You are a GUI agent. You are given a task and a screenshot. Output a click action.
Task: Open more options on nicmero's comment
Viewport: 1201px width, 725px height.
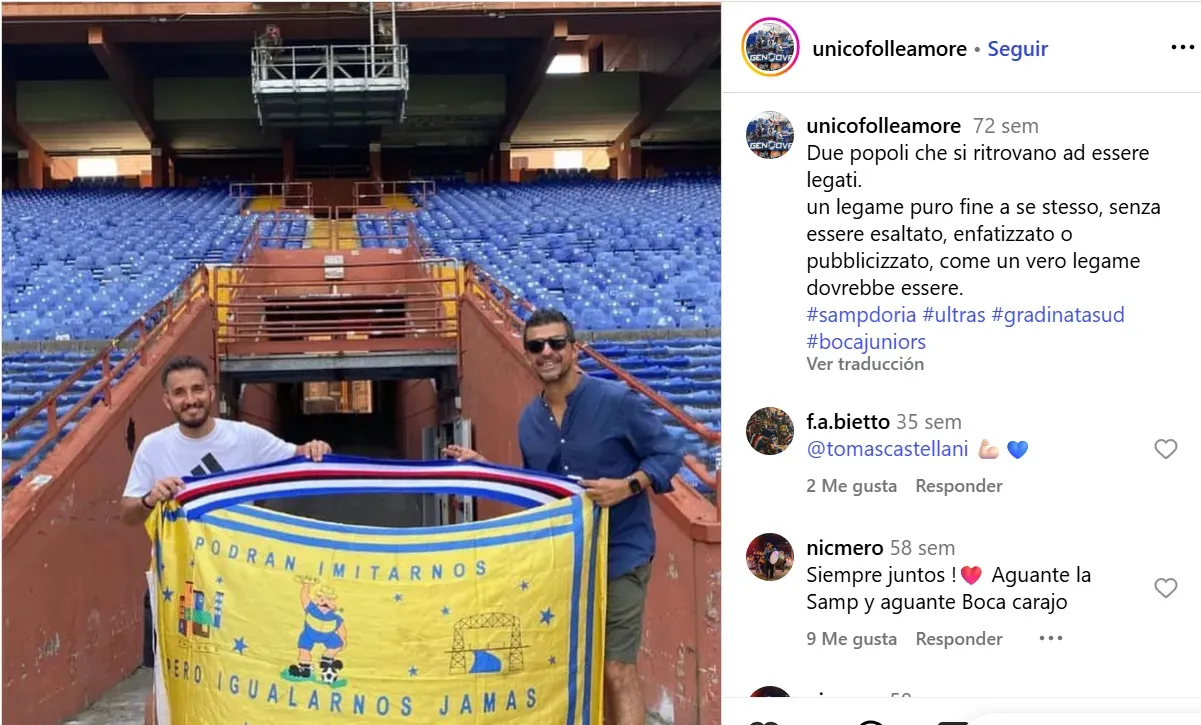[1050, 638]
